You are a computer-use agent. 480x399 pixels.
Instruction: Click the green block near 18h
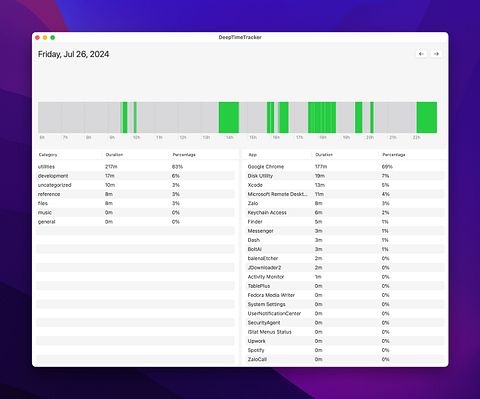pyautogui.click(x=322, y=117)
